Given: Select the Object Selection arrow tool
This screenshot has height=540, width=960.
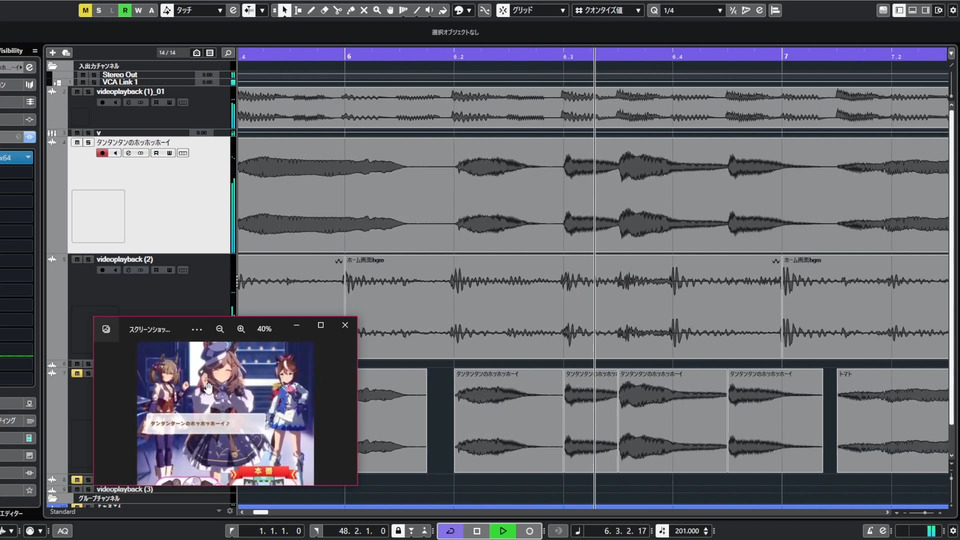Looking at the screenshot, I should 285,10.
